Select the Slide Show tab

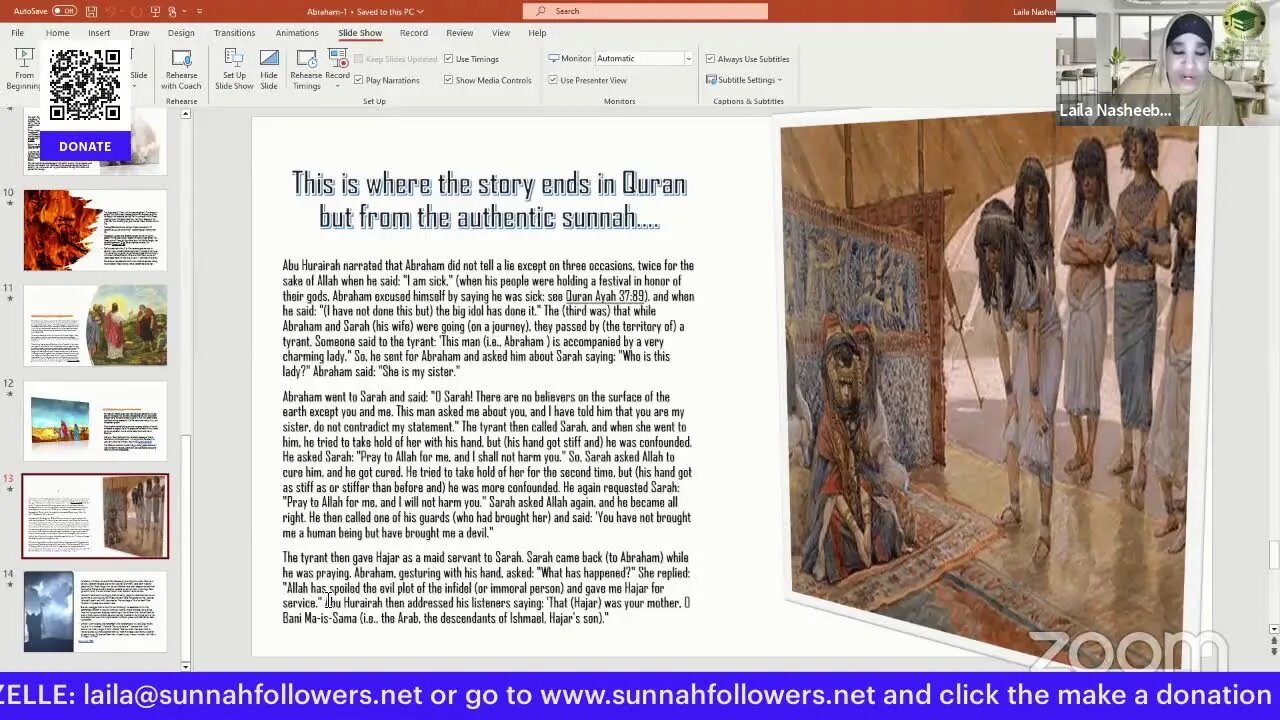pyautogui.click(x=360, y=33)
